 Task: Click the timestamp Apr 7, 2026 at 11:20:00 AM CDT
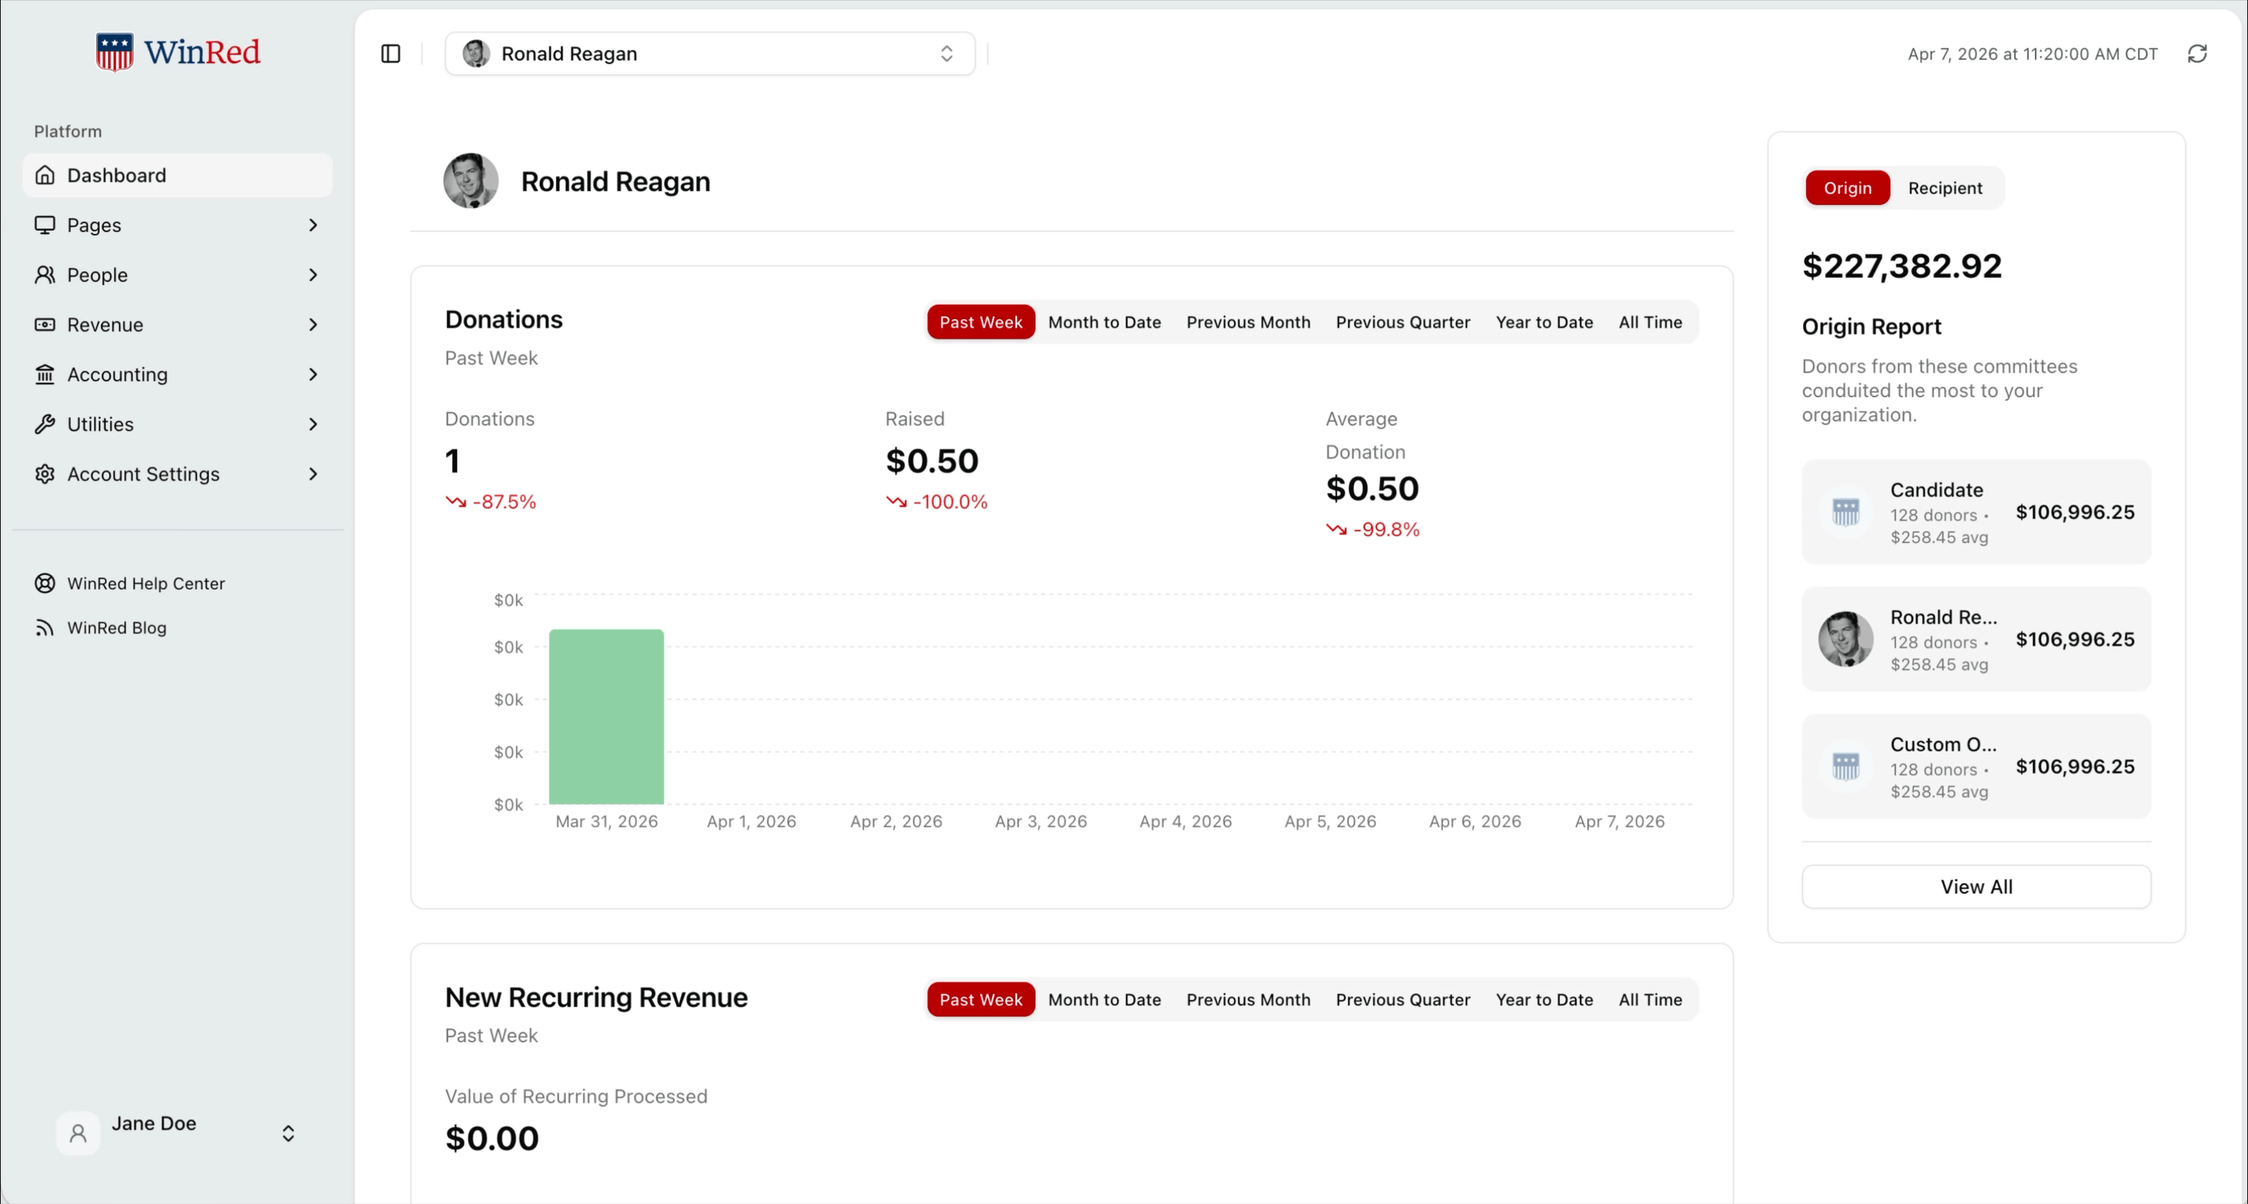[x=2032, y=54]
